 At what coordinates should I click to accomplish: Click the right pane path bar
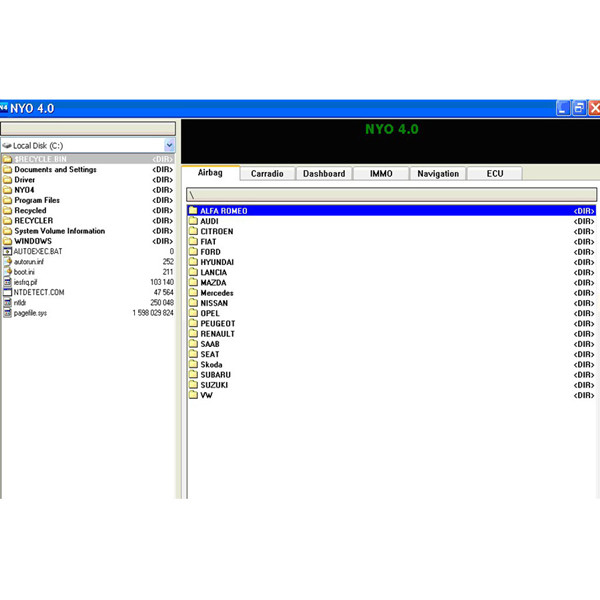coord(392,194)
